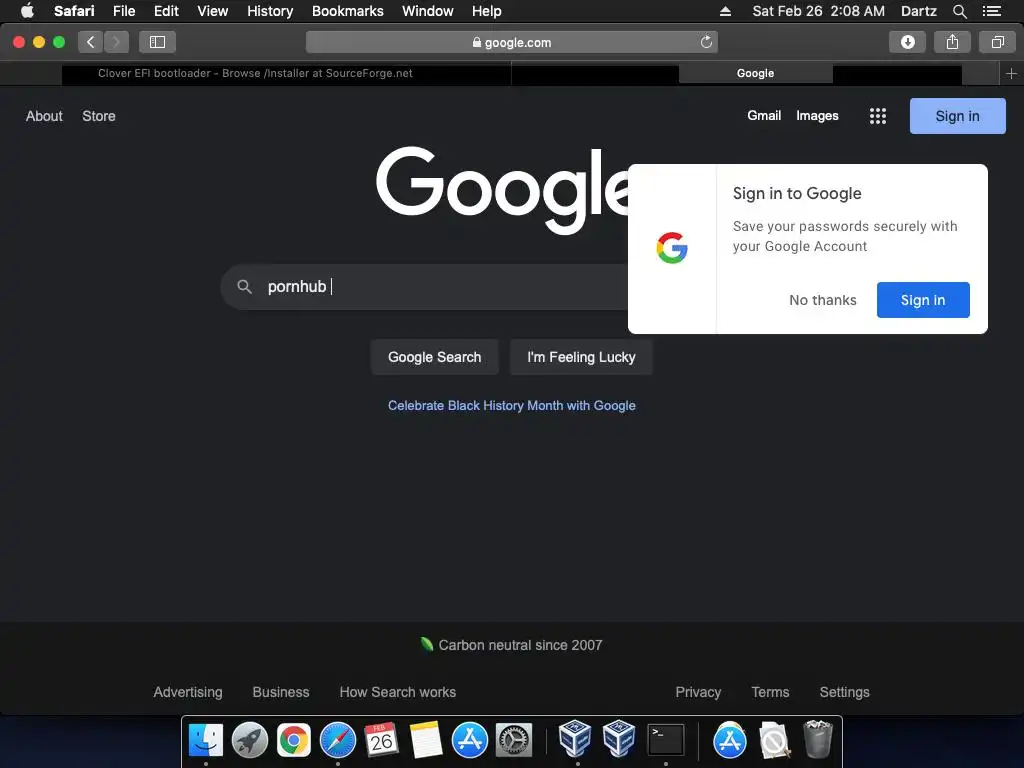The image size is (1024, 768).
Task: Click the magnifier icon in Google search box
Action: pos(244,287)
